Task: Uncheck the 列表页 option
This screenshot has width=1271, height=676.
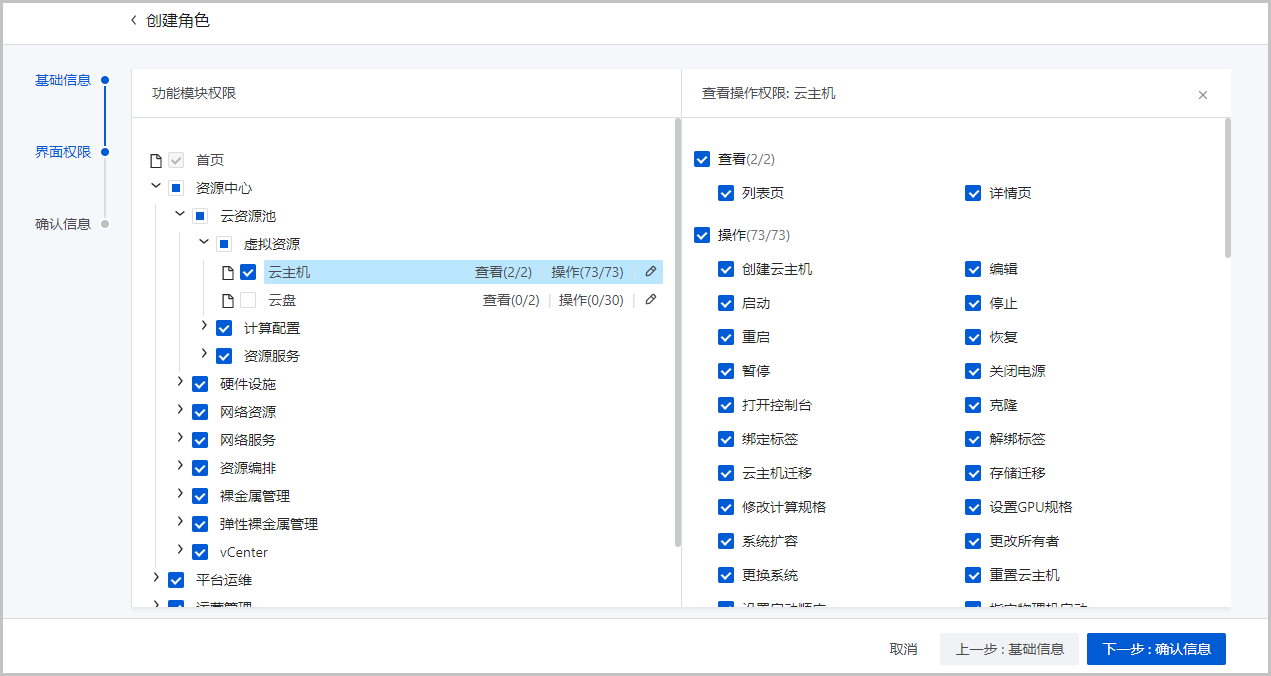Action: 726,193
